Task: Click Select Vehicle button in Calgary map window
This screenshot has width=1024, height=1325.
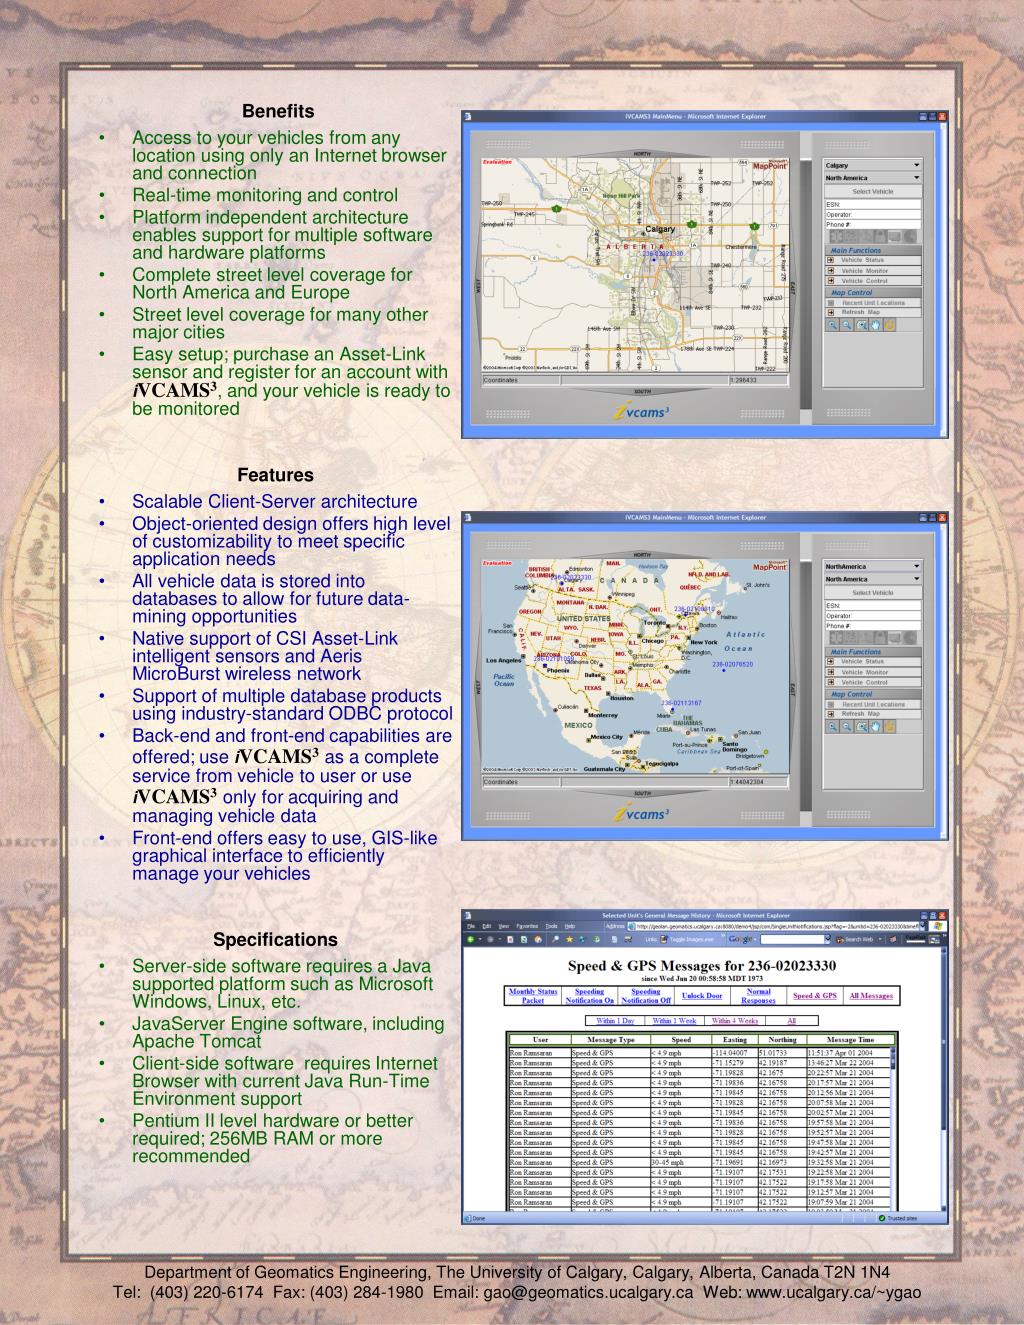Action: tap(873, 191)
